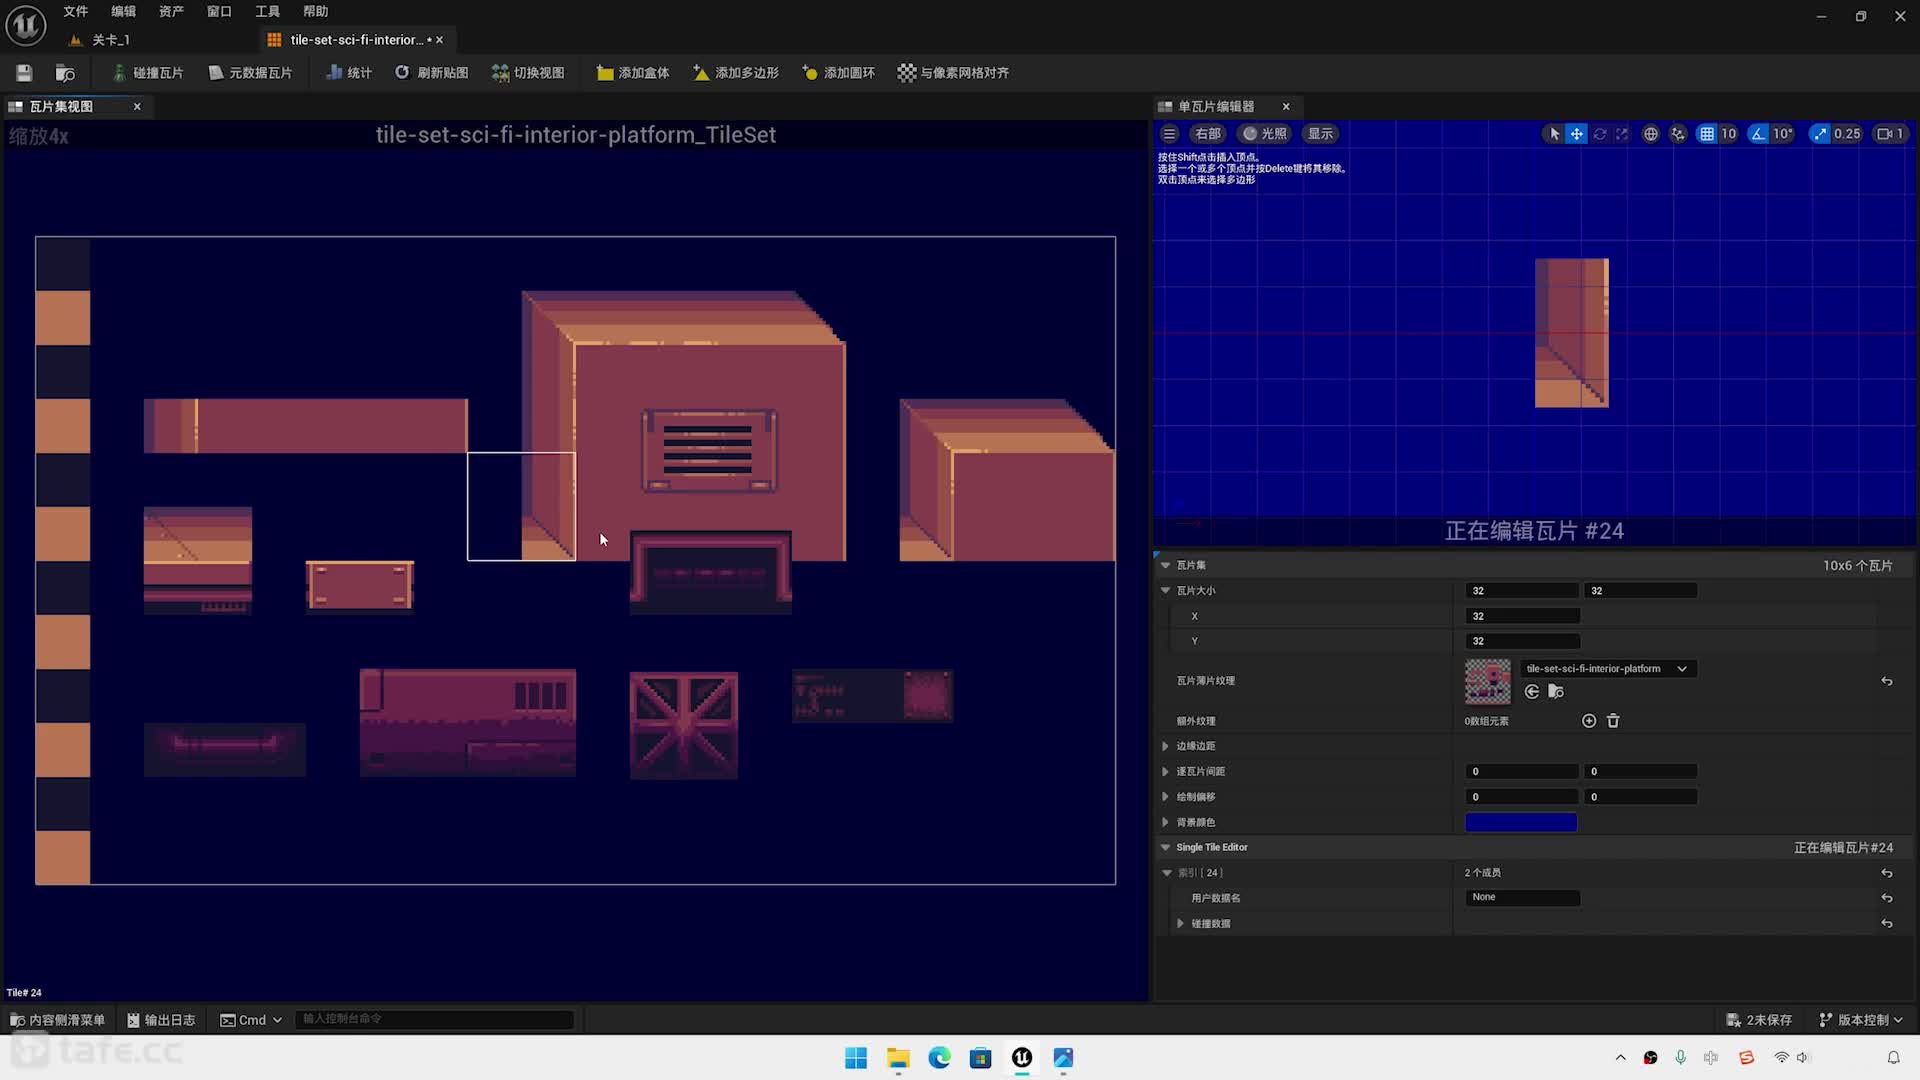Viewport: 1920px width, 1080px height.
Task: Add a polygon with 添加多边形
Action: (736, 73)
